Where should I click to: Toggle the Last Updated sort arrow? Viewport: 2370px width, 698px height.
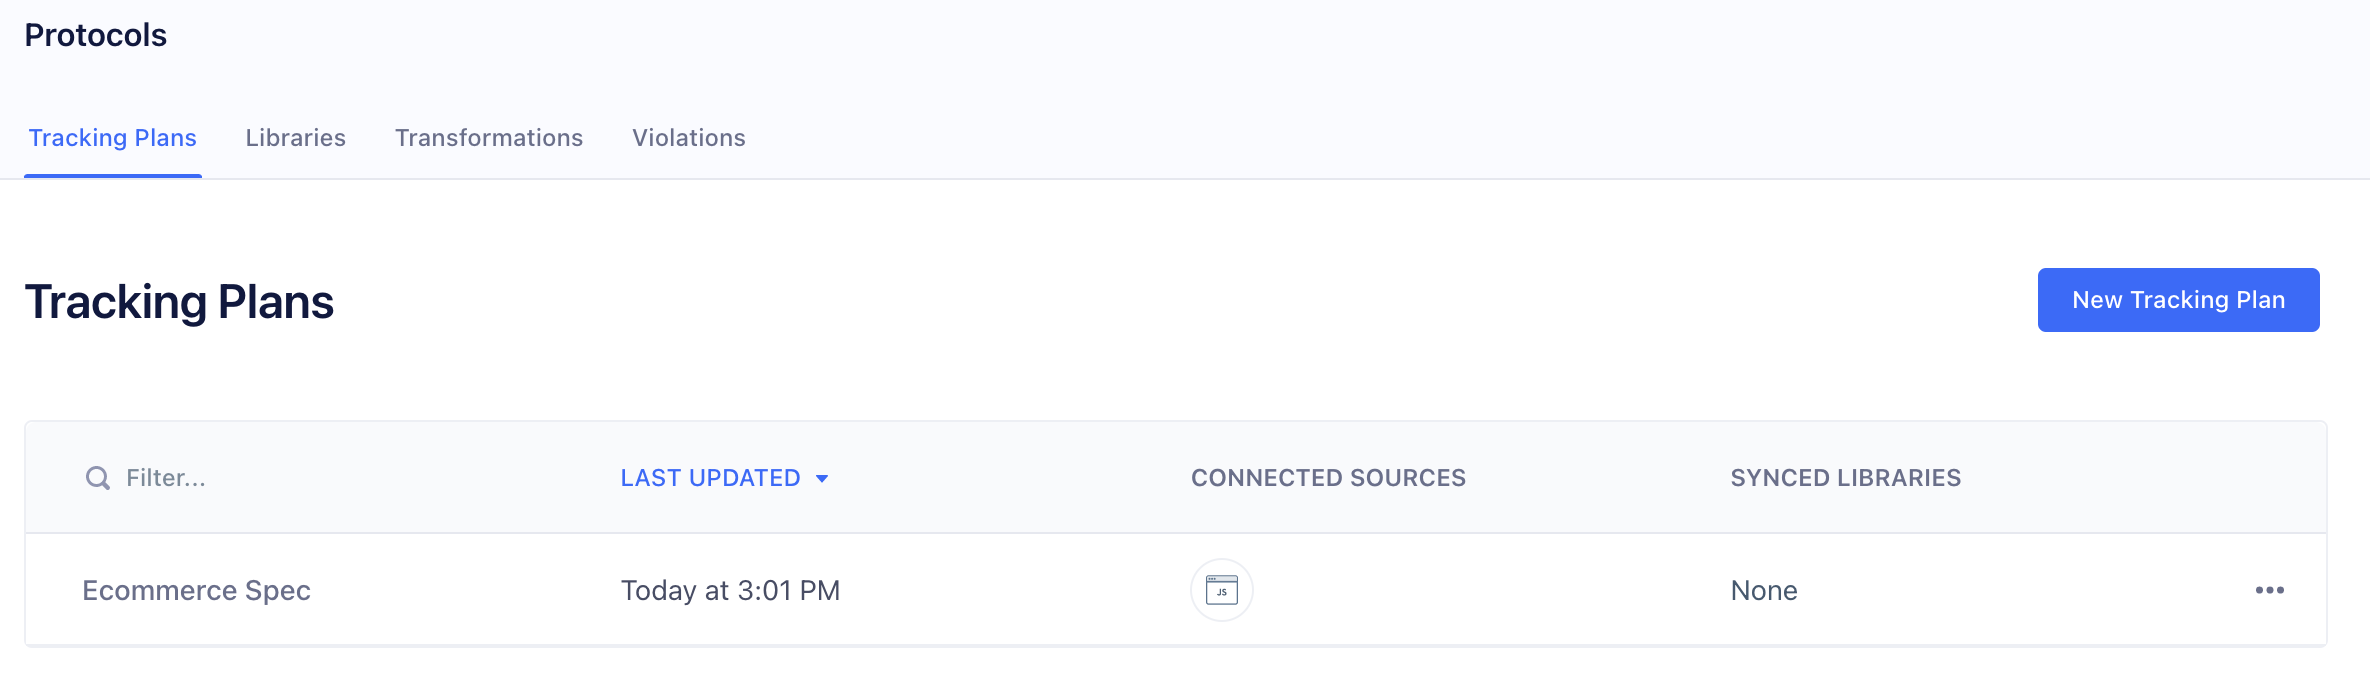[x=822, y=479]
